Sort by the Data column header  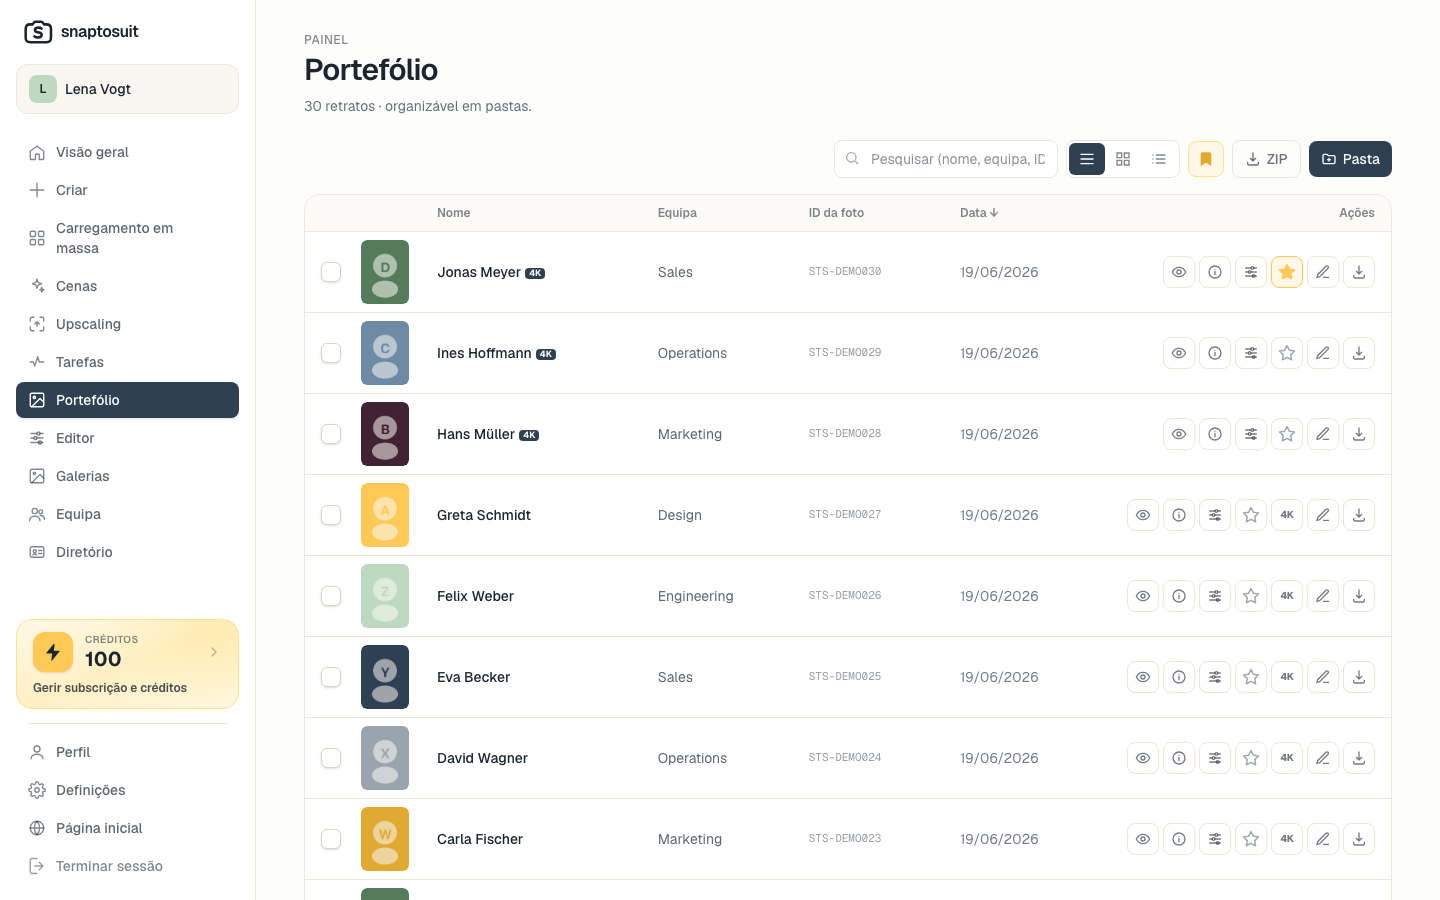979,213
